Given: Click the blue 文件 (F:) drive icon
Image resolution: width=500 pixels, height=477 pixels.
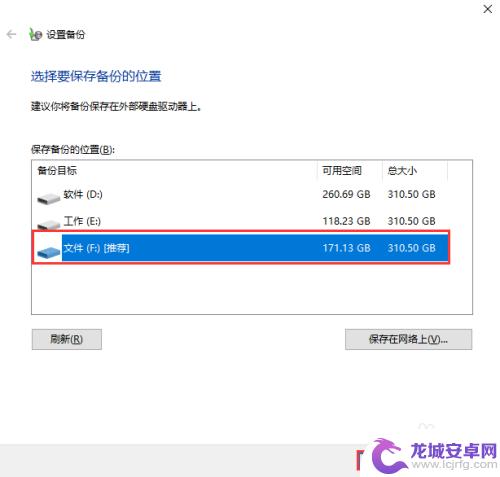Looking at the screenshot, I should [49, 252].
